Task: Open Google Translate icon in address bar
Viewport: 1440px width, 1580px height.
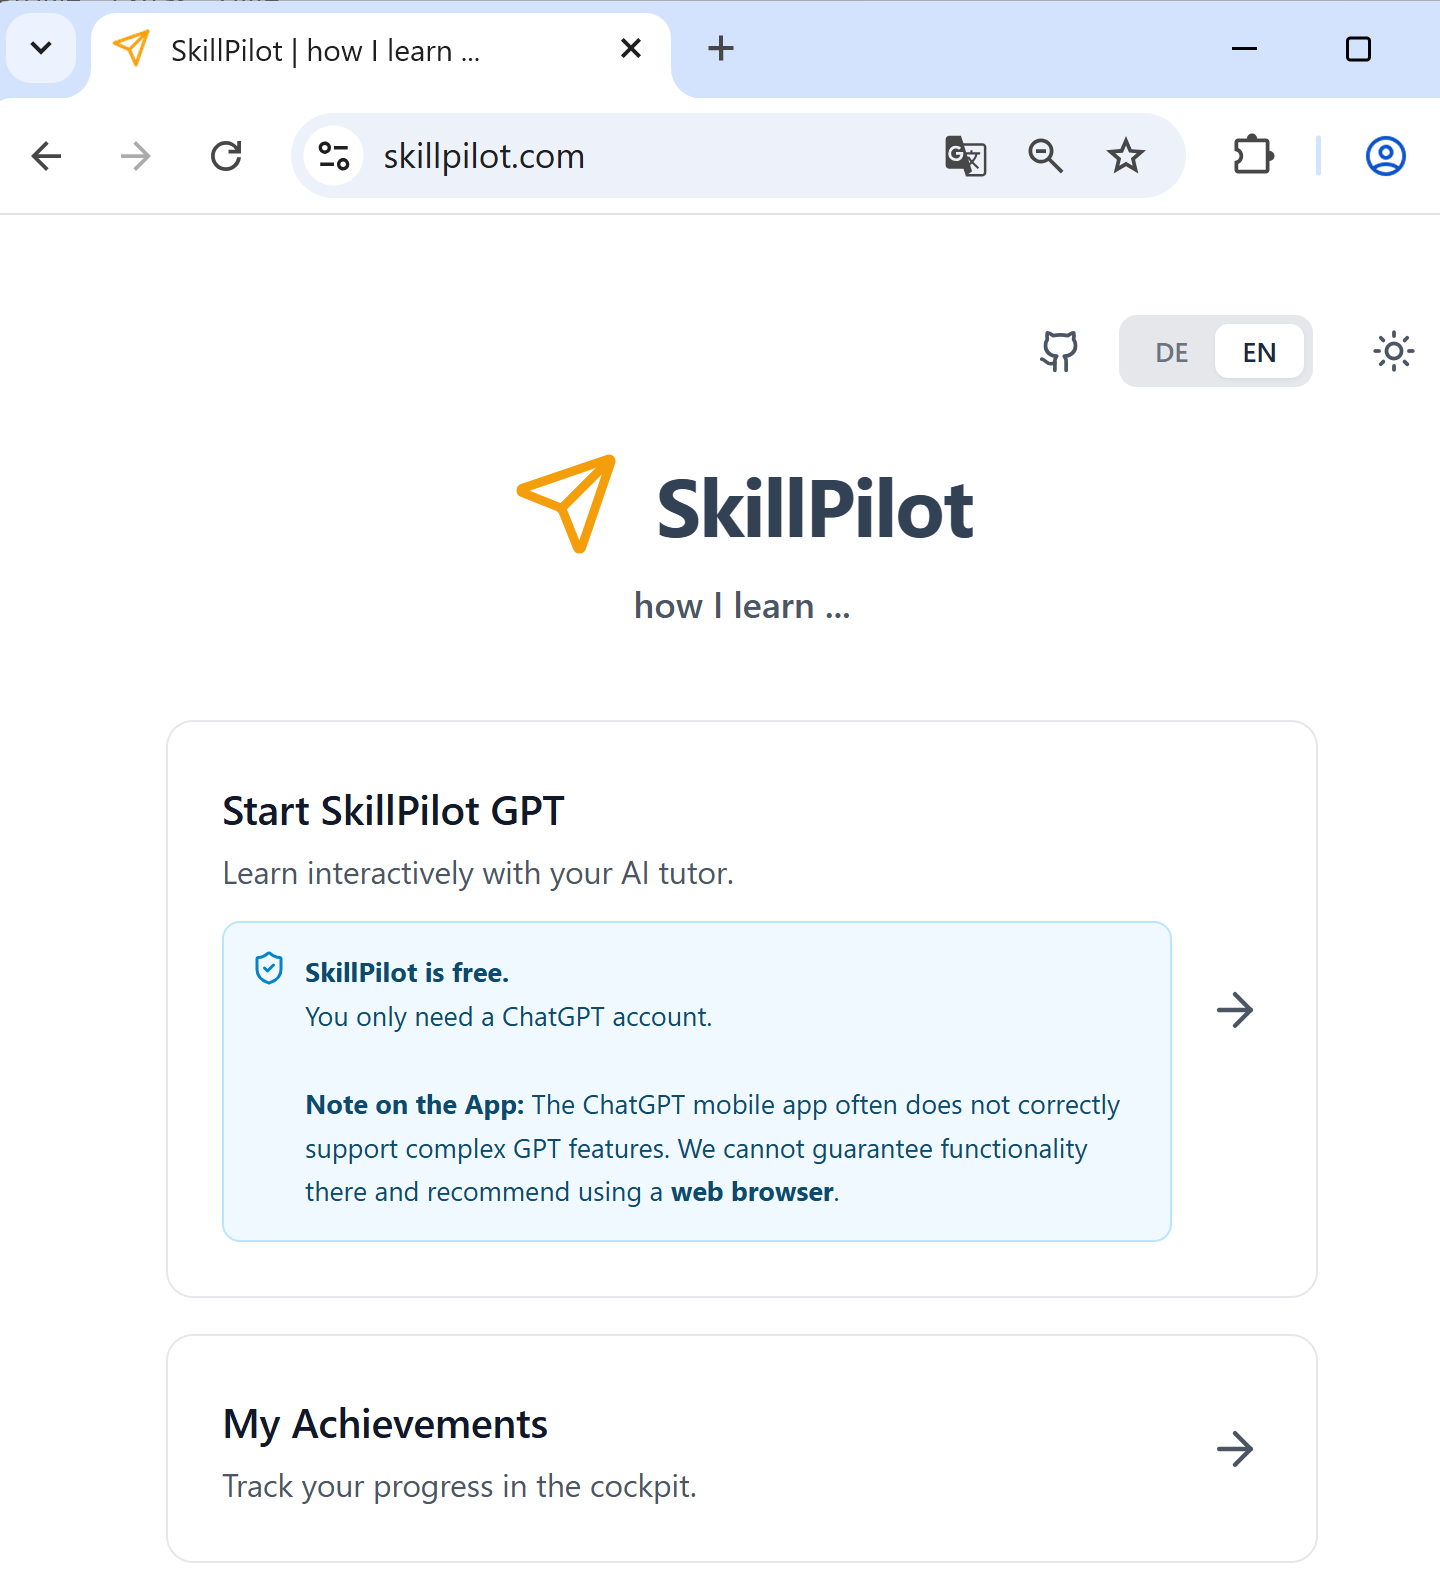Action: coord(966,156)
